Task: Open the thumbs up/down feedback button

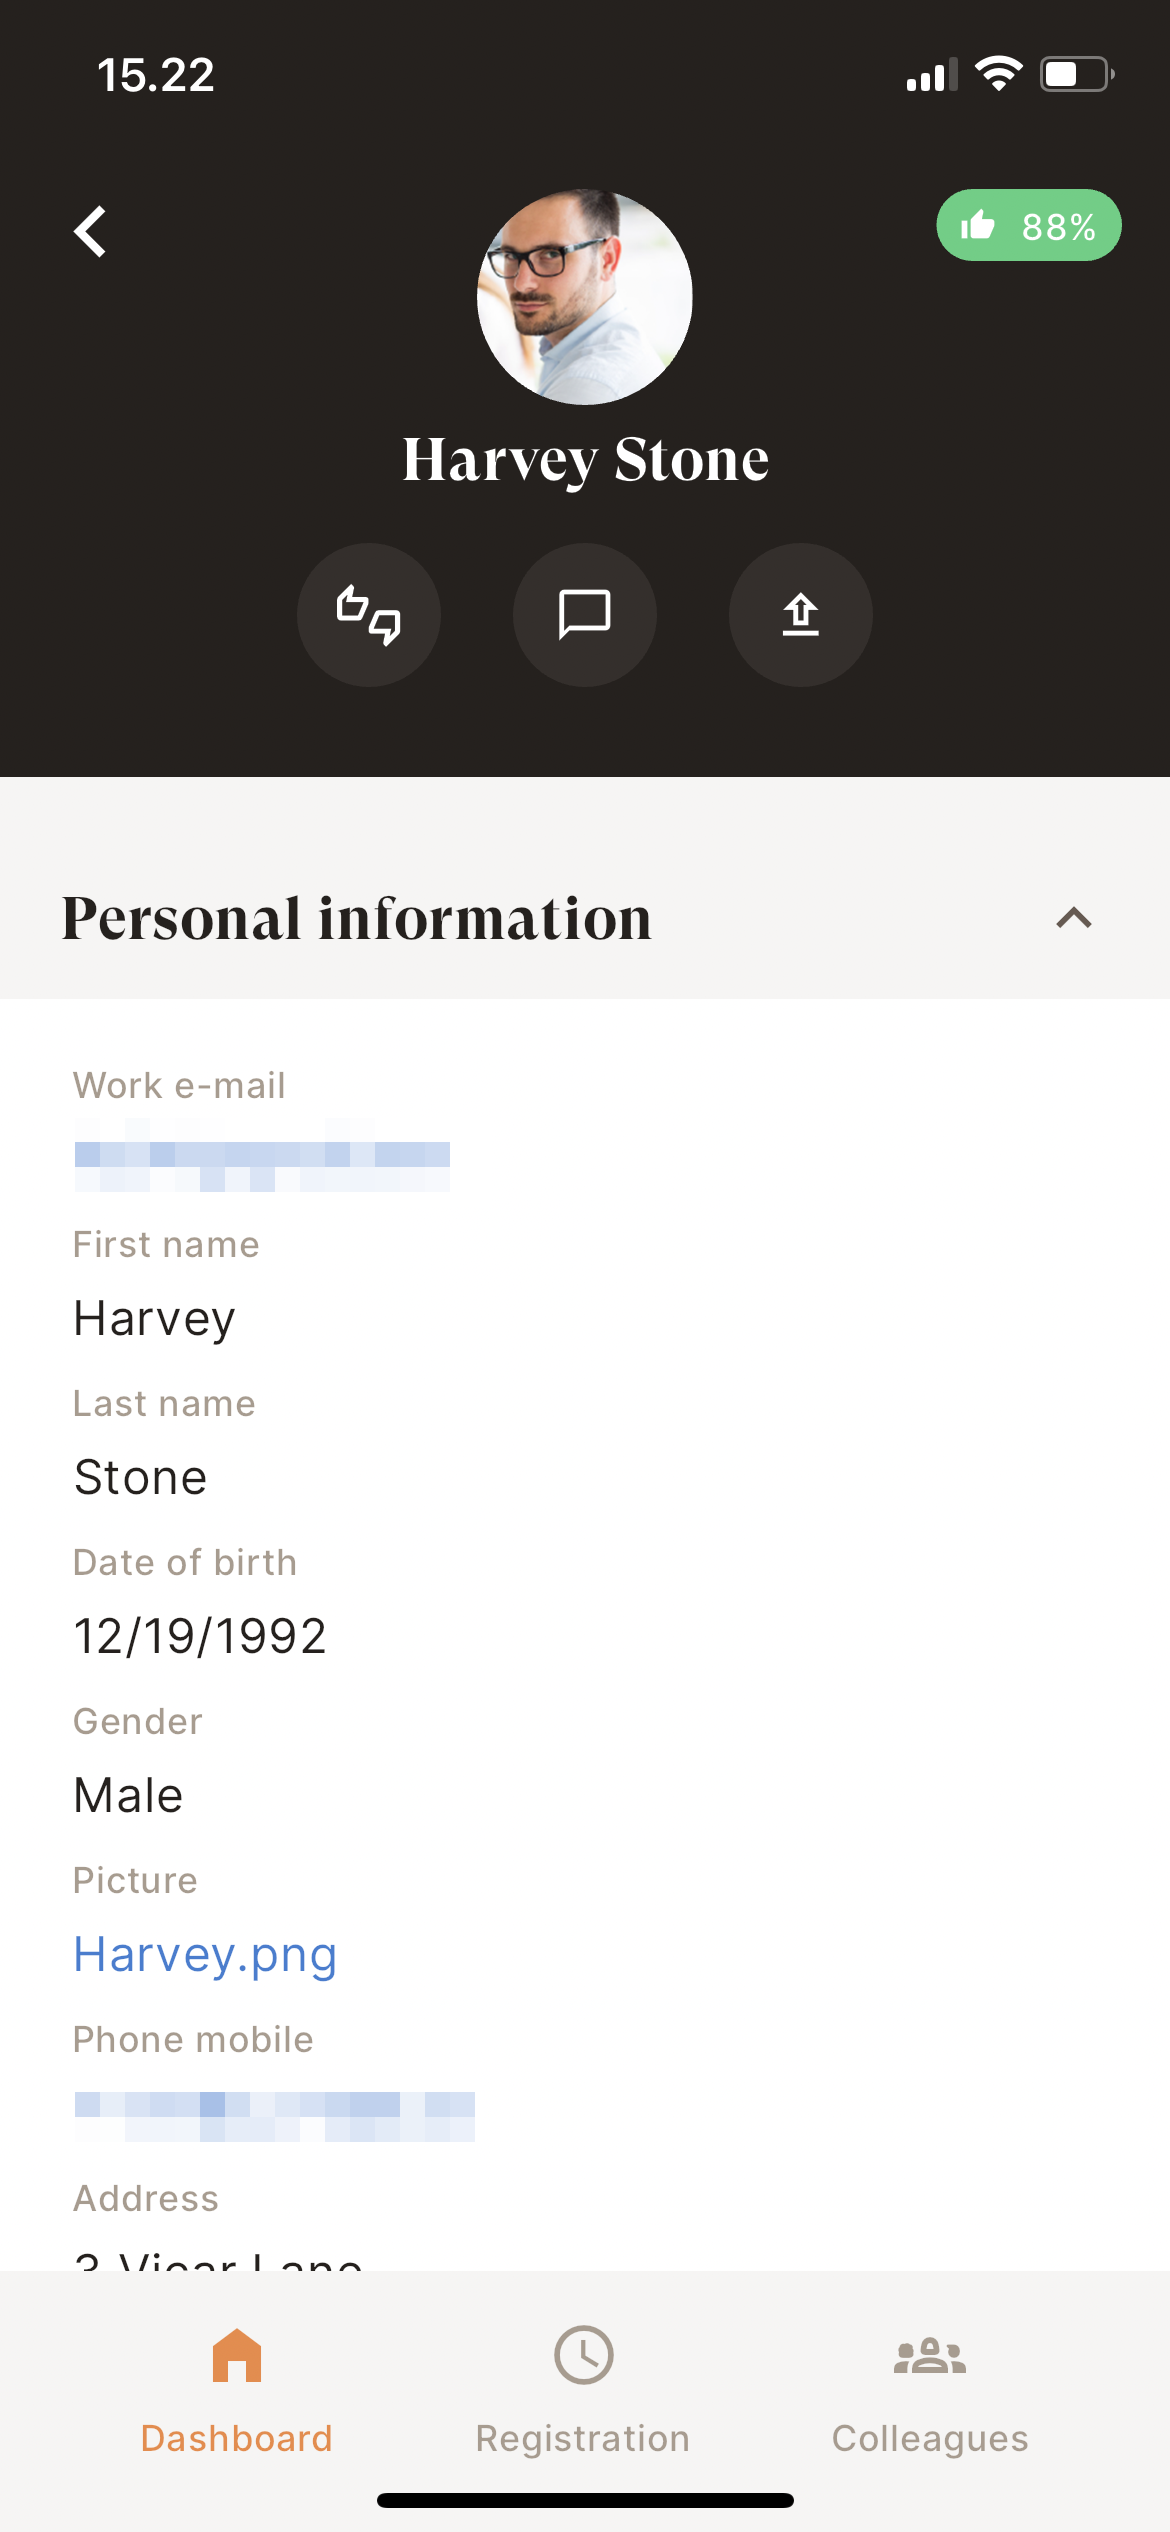Action: coord(369,615)
